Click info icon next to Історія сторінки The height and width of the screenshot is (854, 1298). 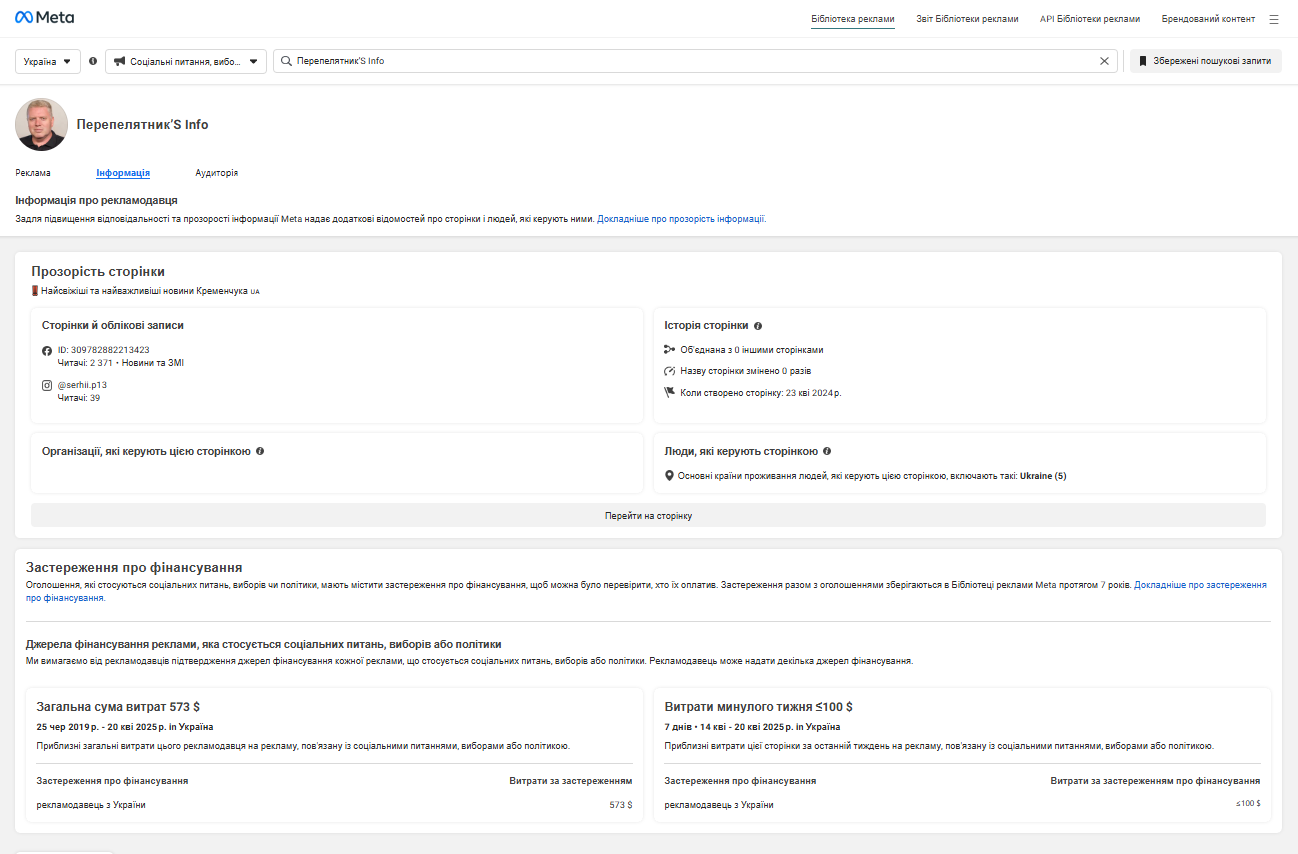coord(758,326)
